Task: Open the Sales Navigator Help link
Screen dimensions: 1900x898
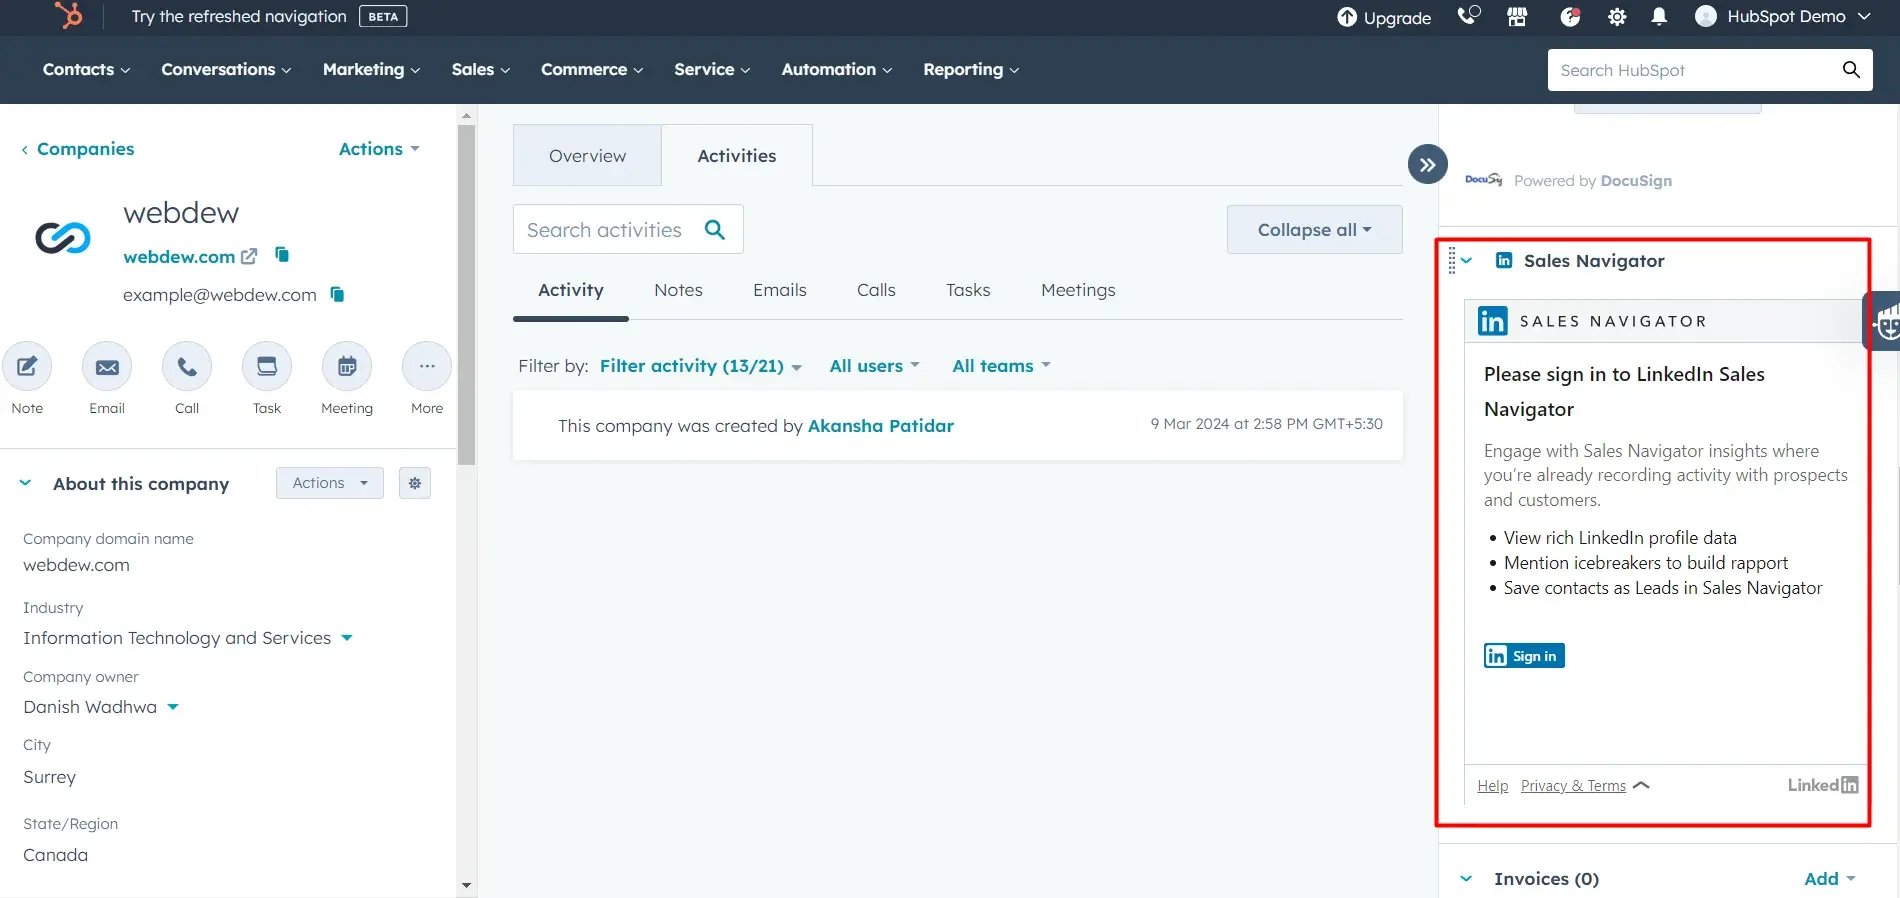Action: (1493, 786)
